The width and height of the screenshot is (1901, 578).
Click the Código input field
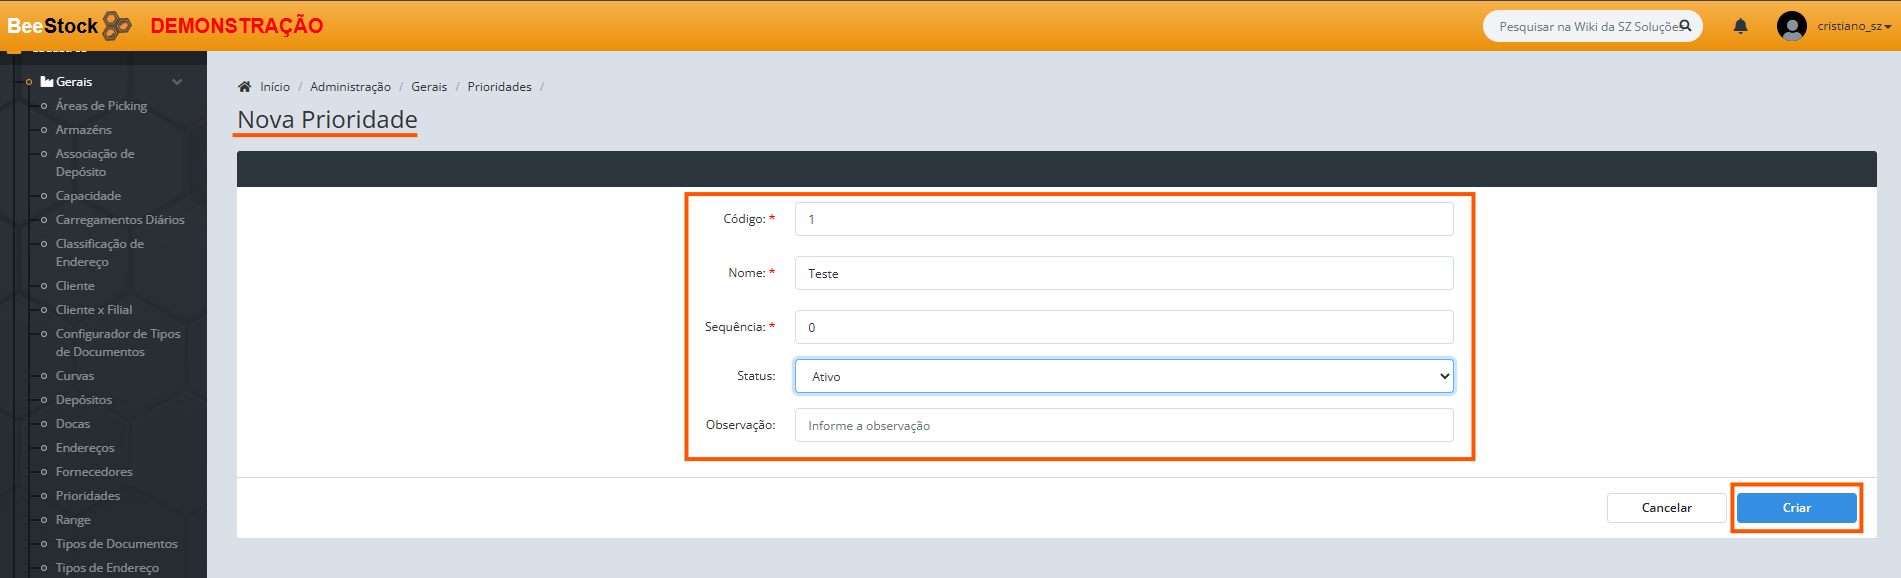coord(1123,219)
